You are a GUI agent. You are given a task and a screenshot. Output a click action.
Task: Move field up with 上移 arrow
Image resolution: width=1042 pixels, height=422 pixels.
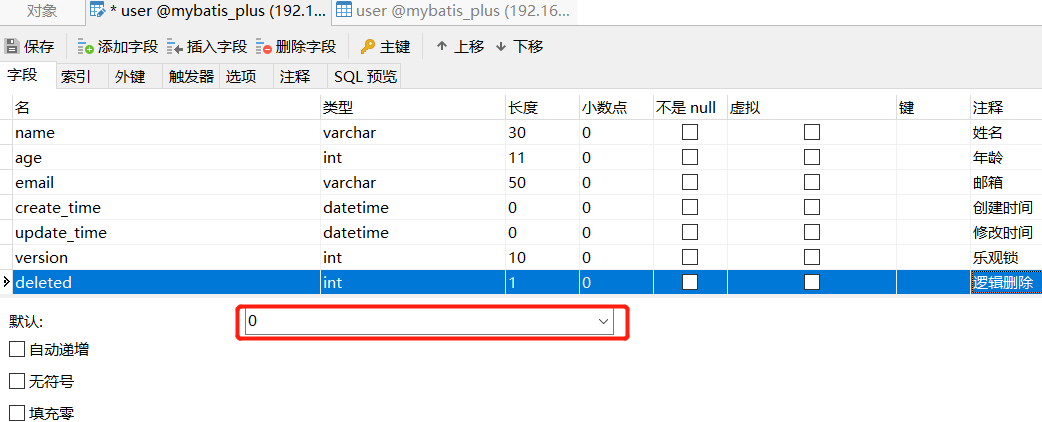tap(441, 47)
